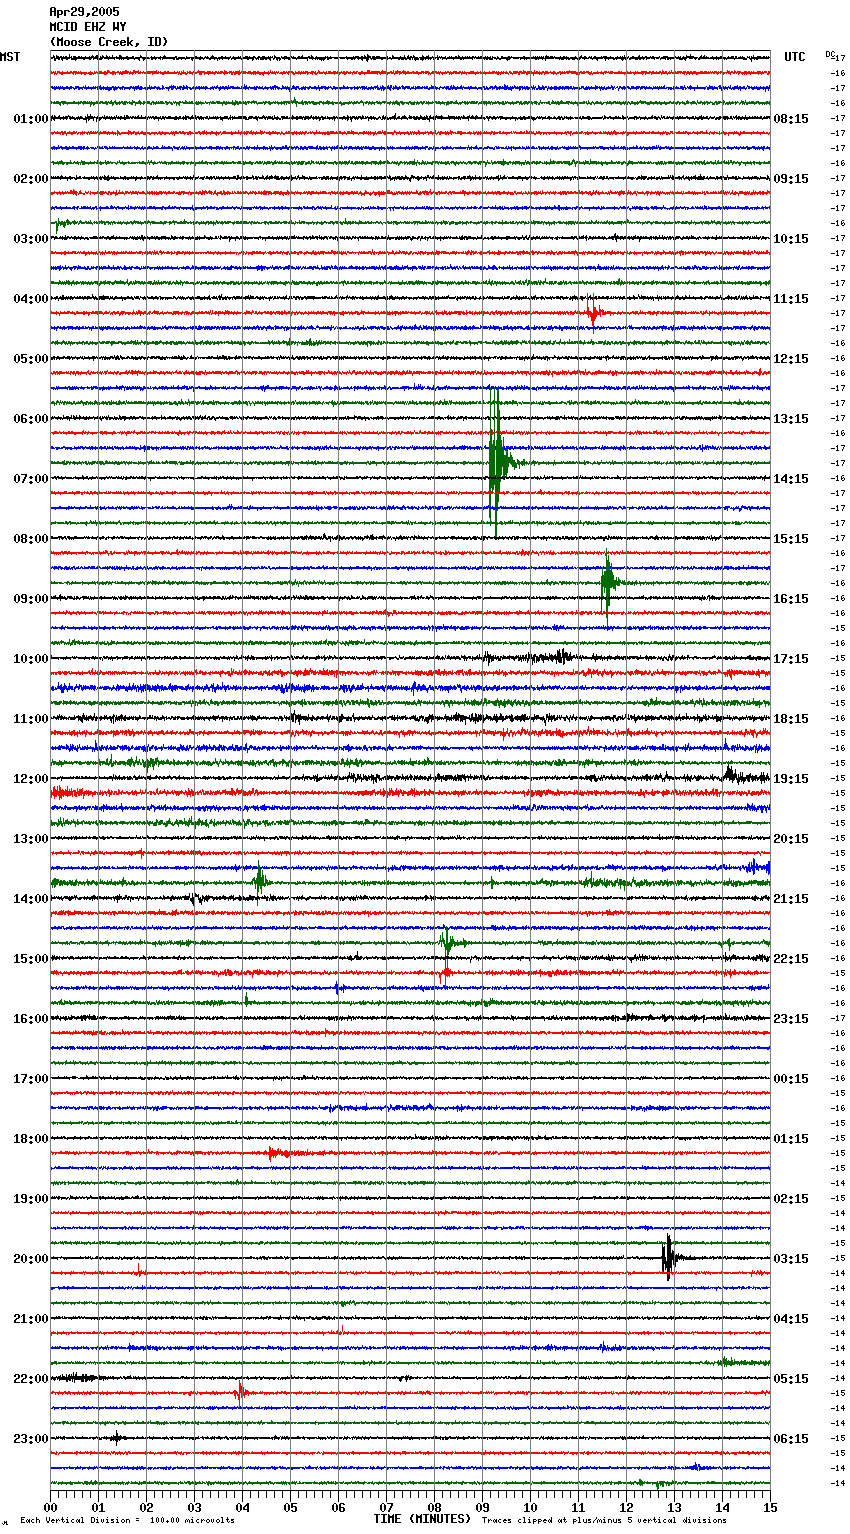The width and height of the screenshot is (850, 1534).
Task: Click minute tick label 00 on bottom axis
Action: coord(50,1507)
